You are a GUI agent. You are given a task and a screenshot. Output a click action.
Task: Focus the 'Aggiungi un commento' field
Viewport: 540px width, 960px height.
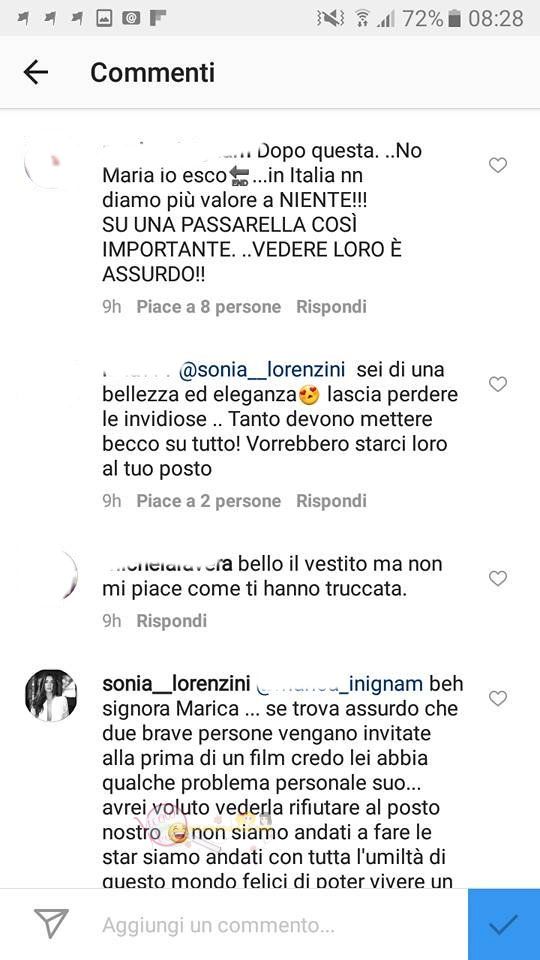point(269,924)
